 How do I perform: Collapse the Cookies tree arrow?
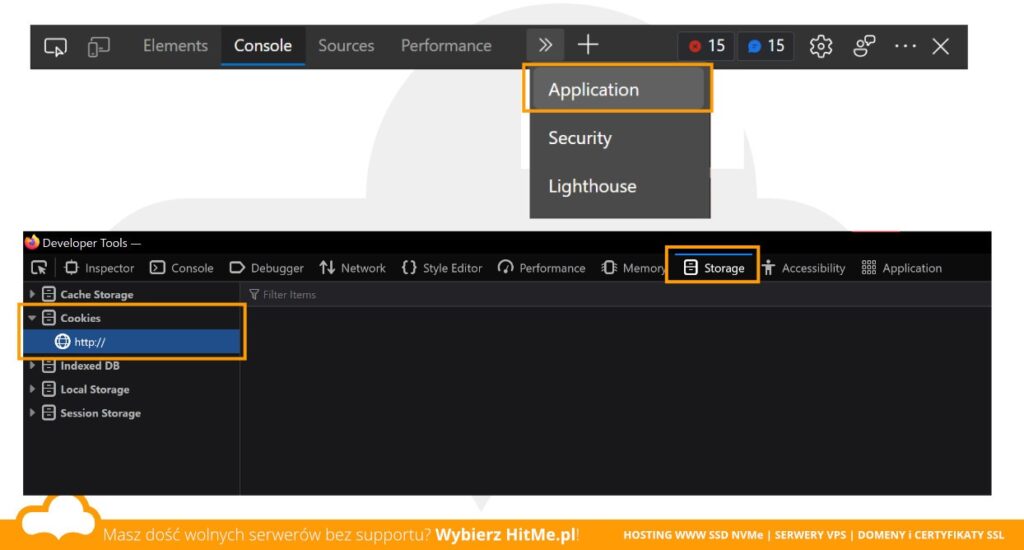32,318
